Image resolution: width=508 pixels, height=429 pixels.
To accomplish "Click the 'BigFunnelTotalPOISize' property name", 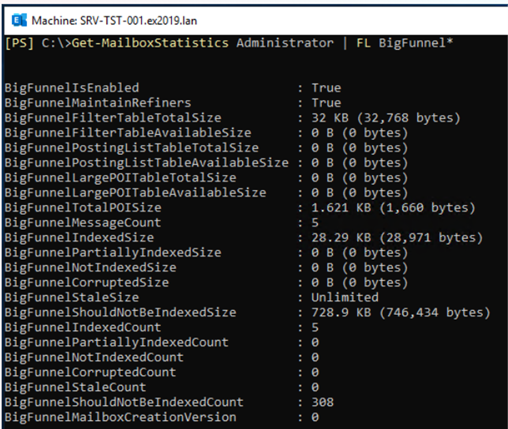I will (83, 208).
